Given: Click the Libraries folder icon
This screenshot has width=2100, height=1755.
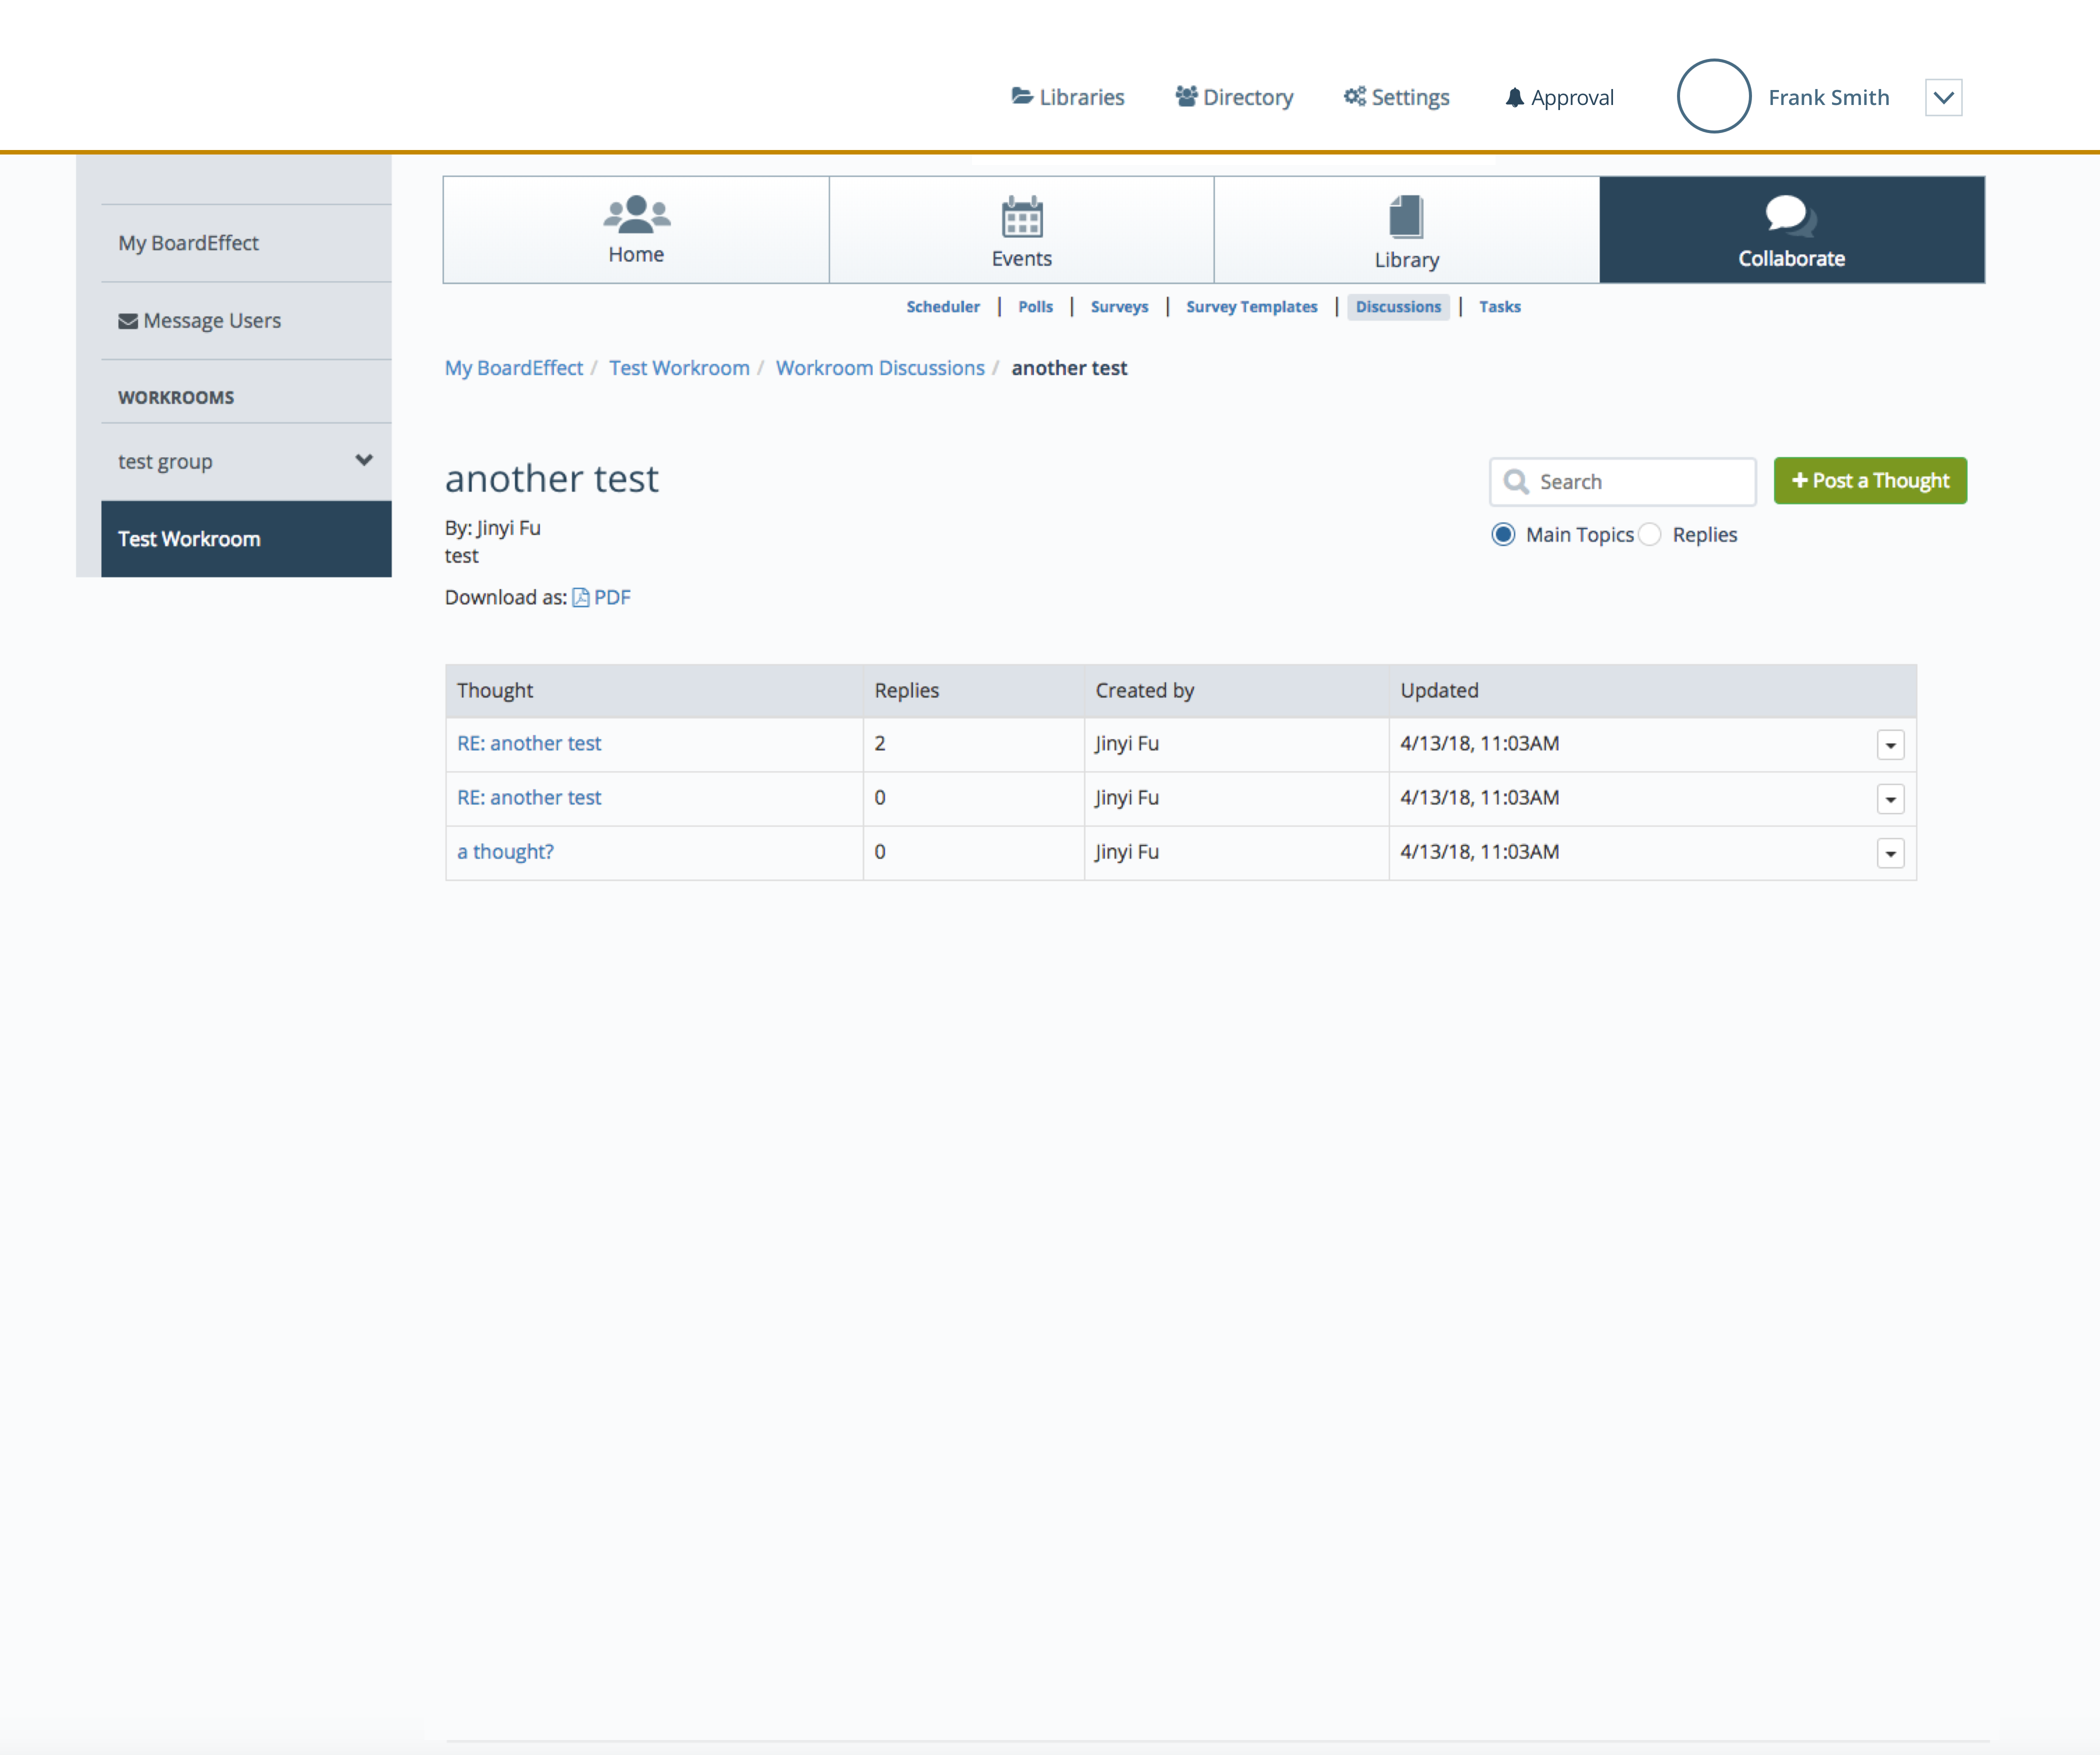Looking at the screenshot, I should (x=1021, y=96).
